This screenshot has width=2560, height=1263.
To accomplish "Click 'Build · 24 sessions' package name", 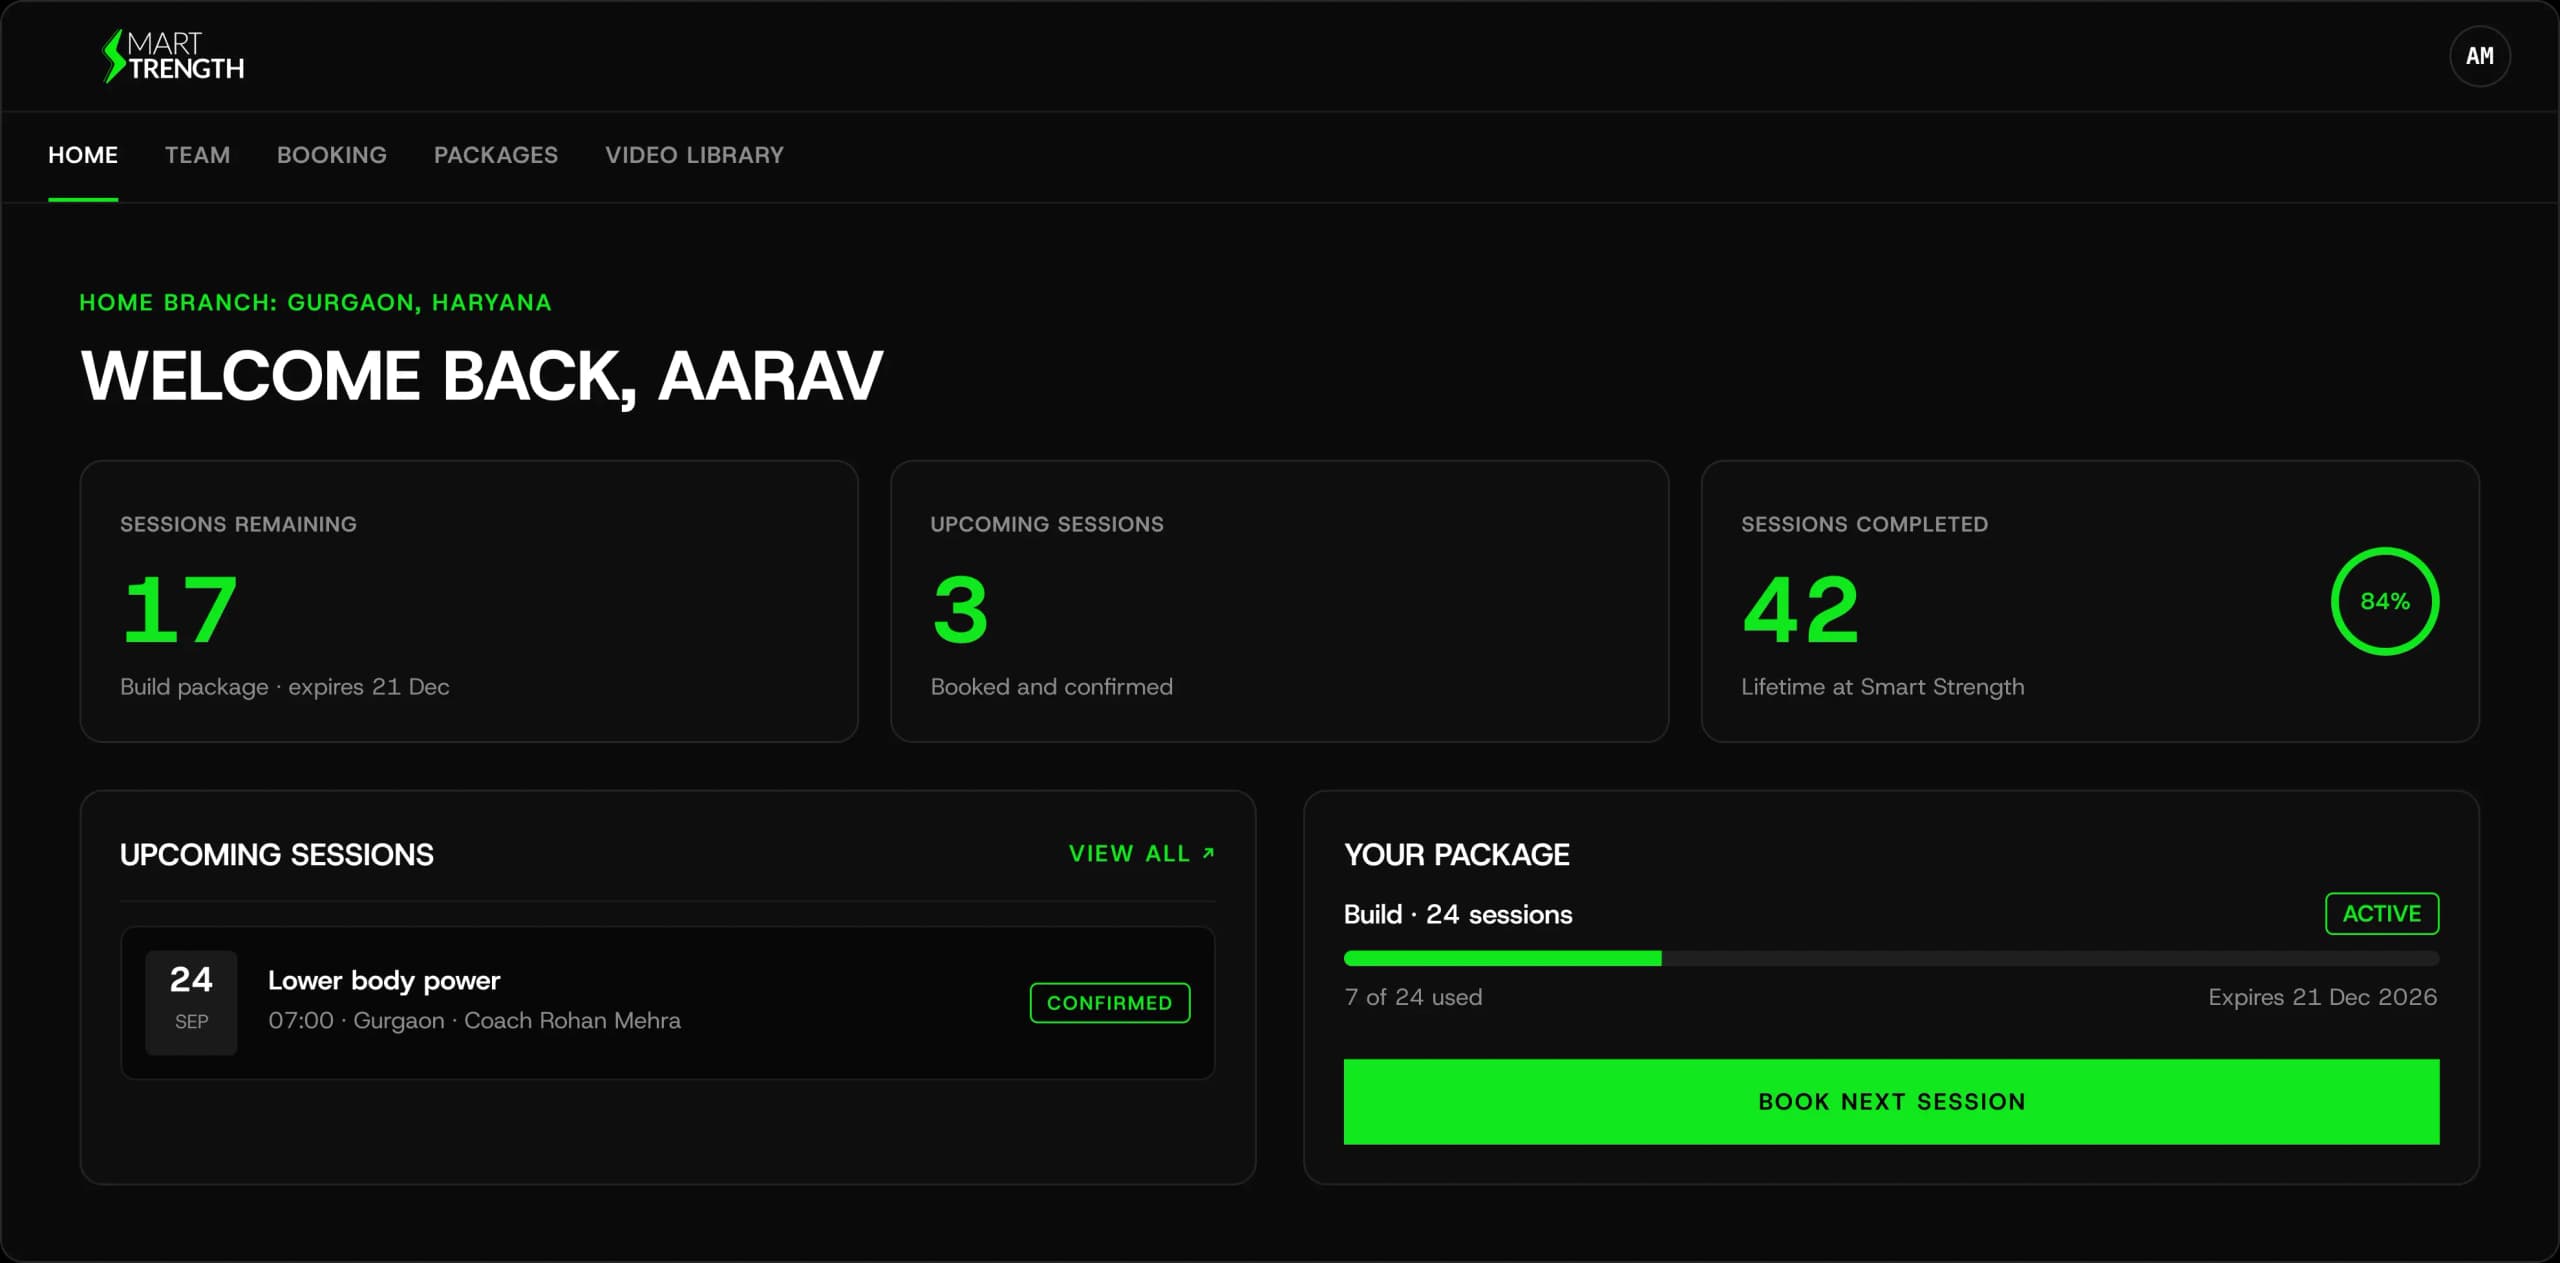I will click(1457, 914).
